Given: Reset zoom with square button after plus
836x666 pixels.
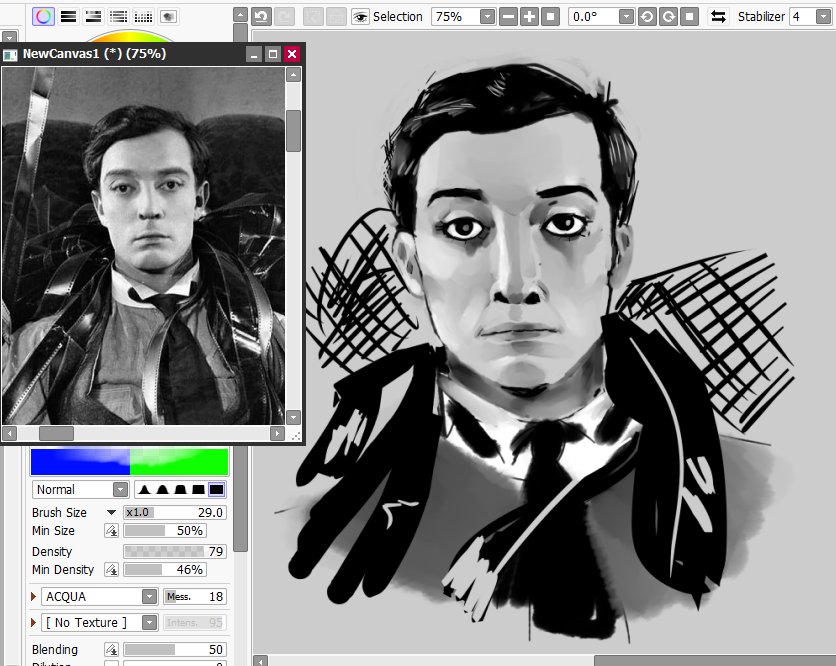Looking at the screenshot, I should (550, 17).
